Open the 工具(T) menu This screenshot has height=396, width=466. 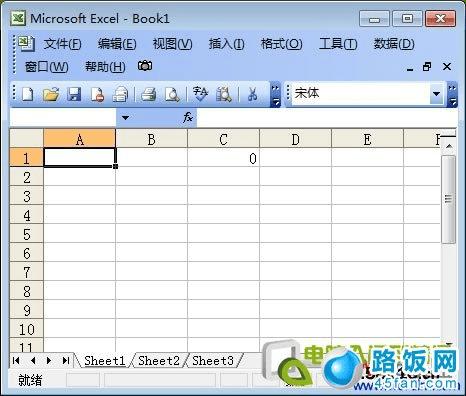[x=338, y=44]
